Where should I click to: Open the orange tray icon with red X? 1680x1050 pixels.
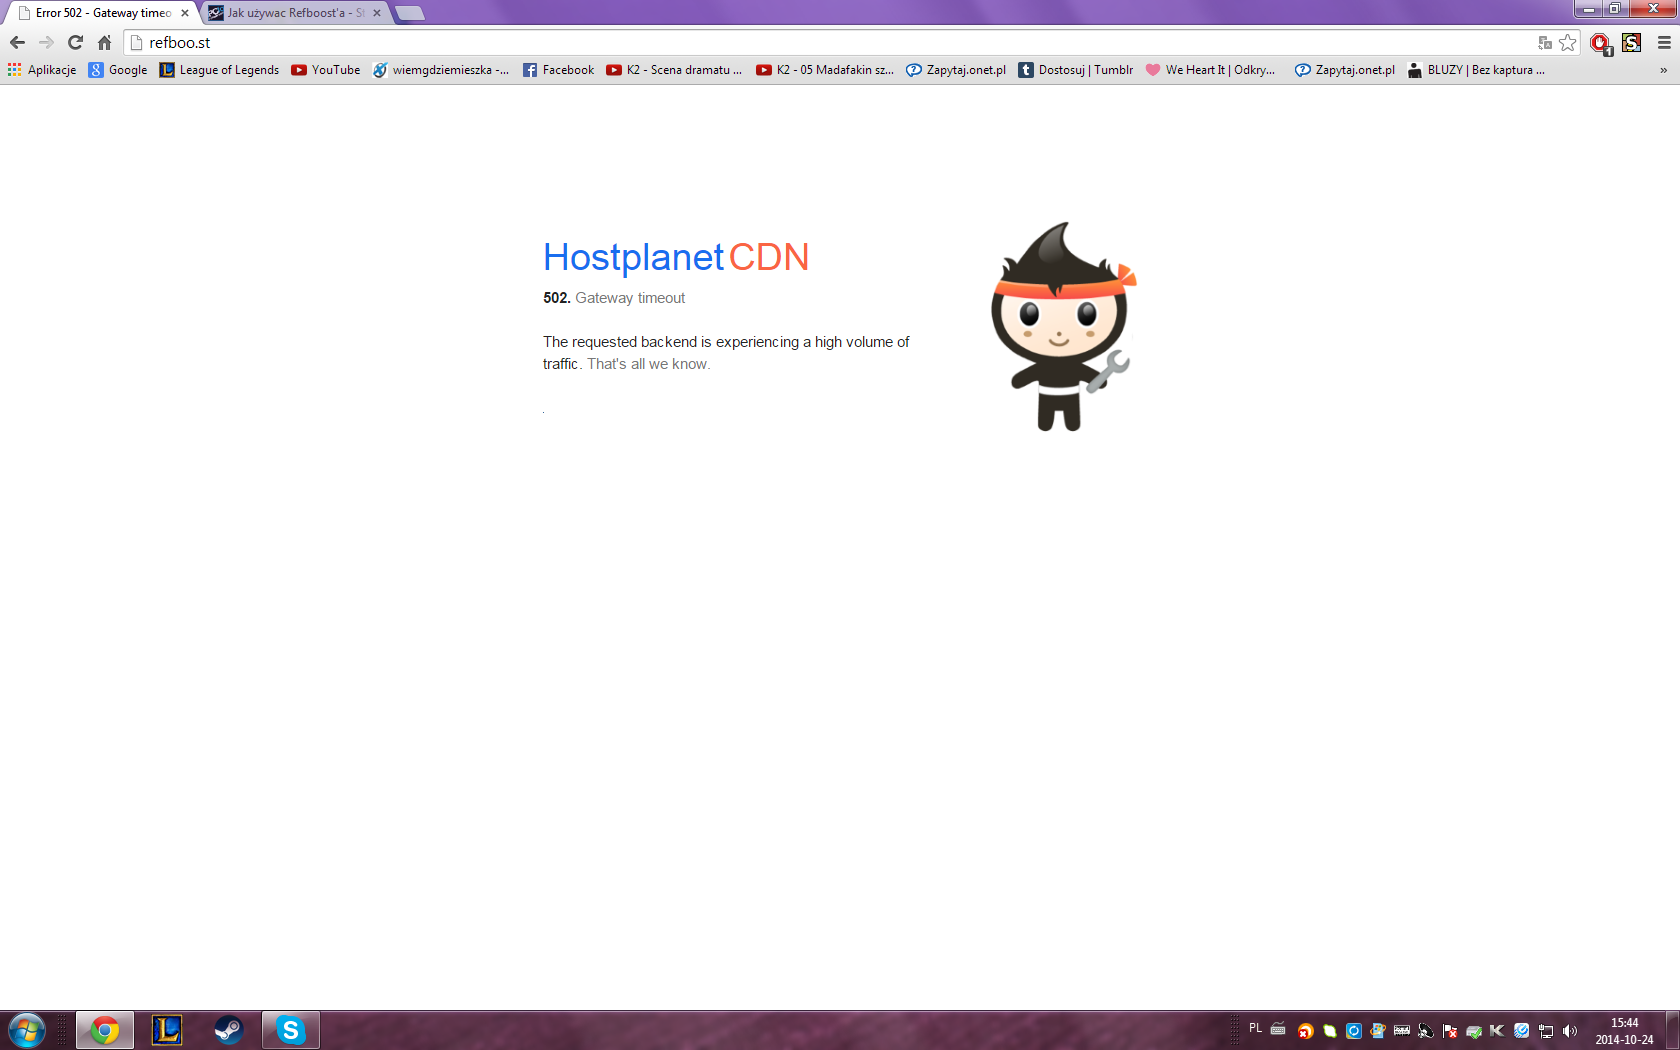(1305, 1031)
